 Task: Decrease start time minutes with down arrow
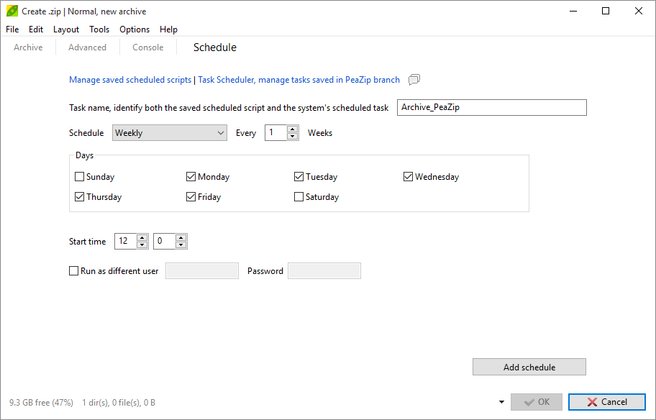(x=181, y=245)
